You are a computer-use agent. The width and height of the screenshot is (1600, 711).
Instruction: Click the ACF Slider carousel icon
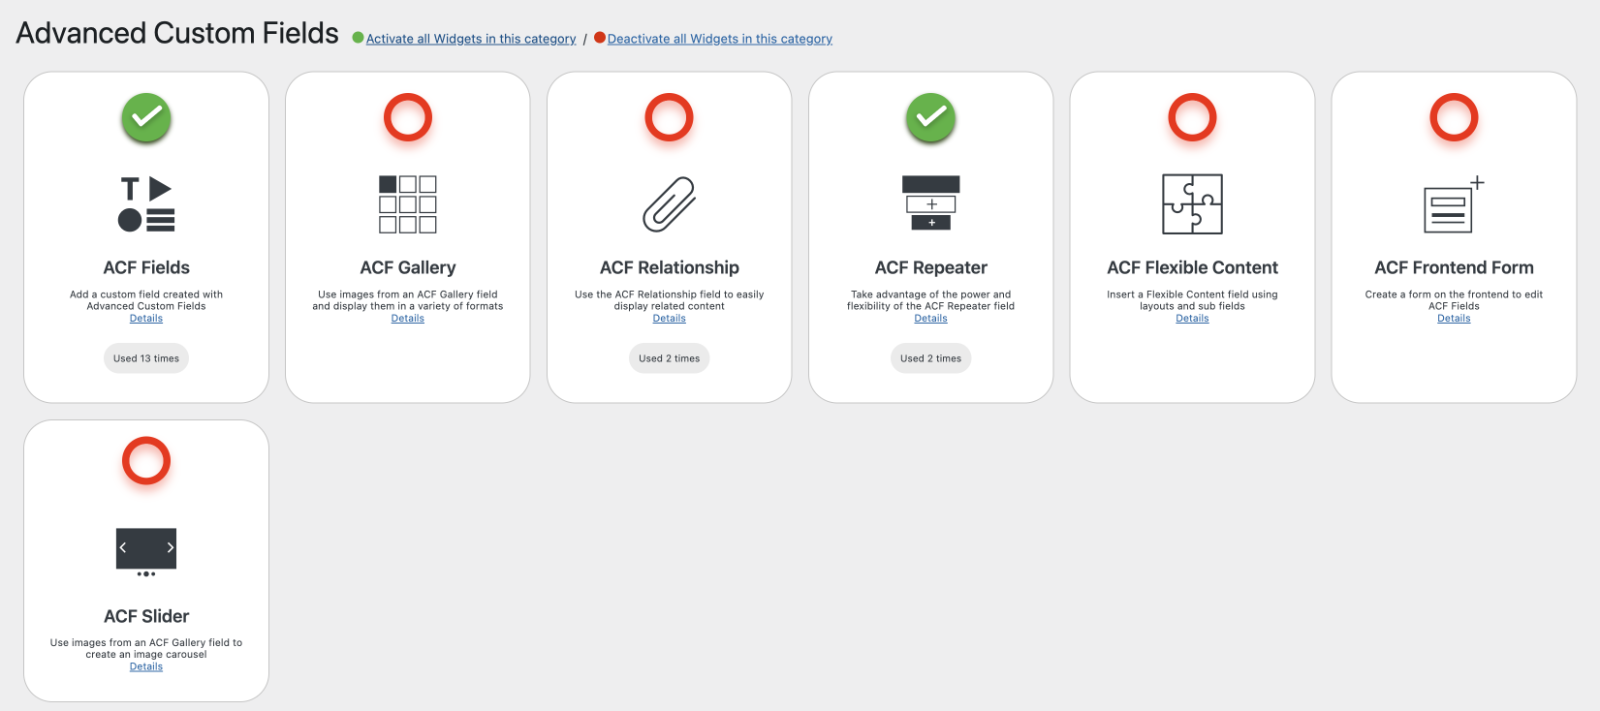click(x=146, y=551)
